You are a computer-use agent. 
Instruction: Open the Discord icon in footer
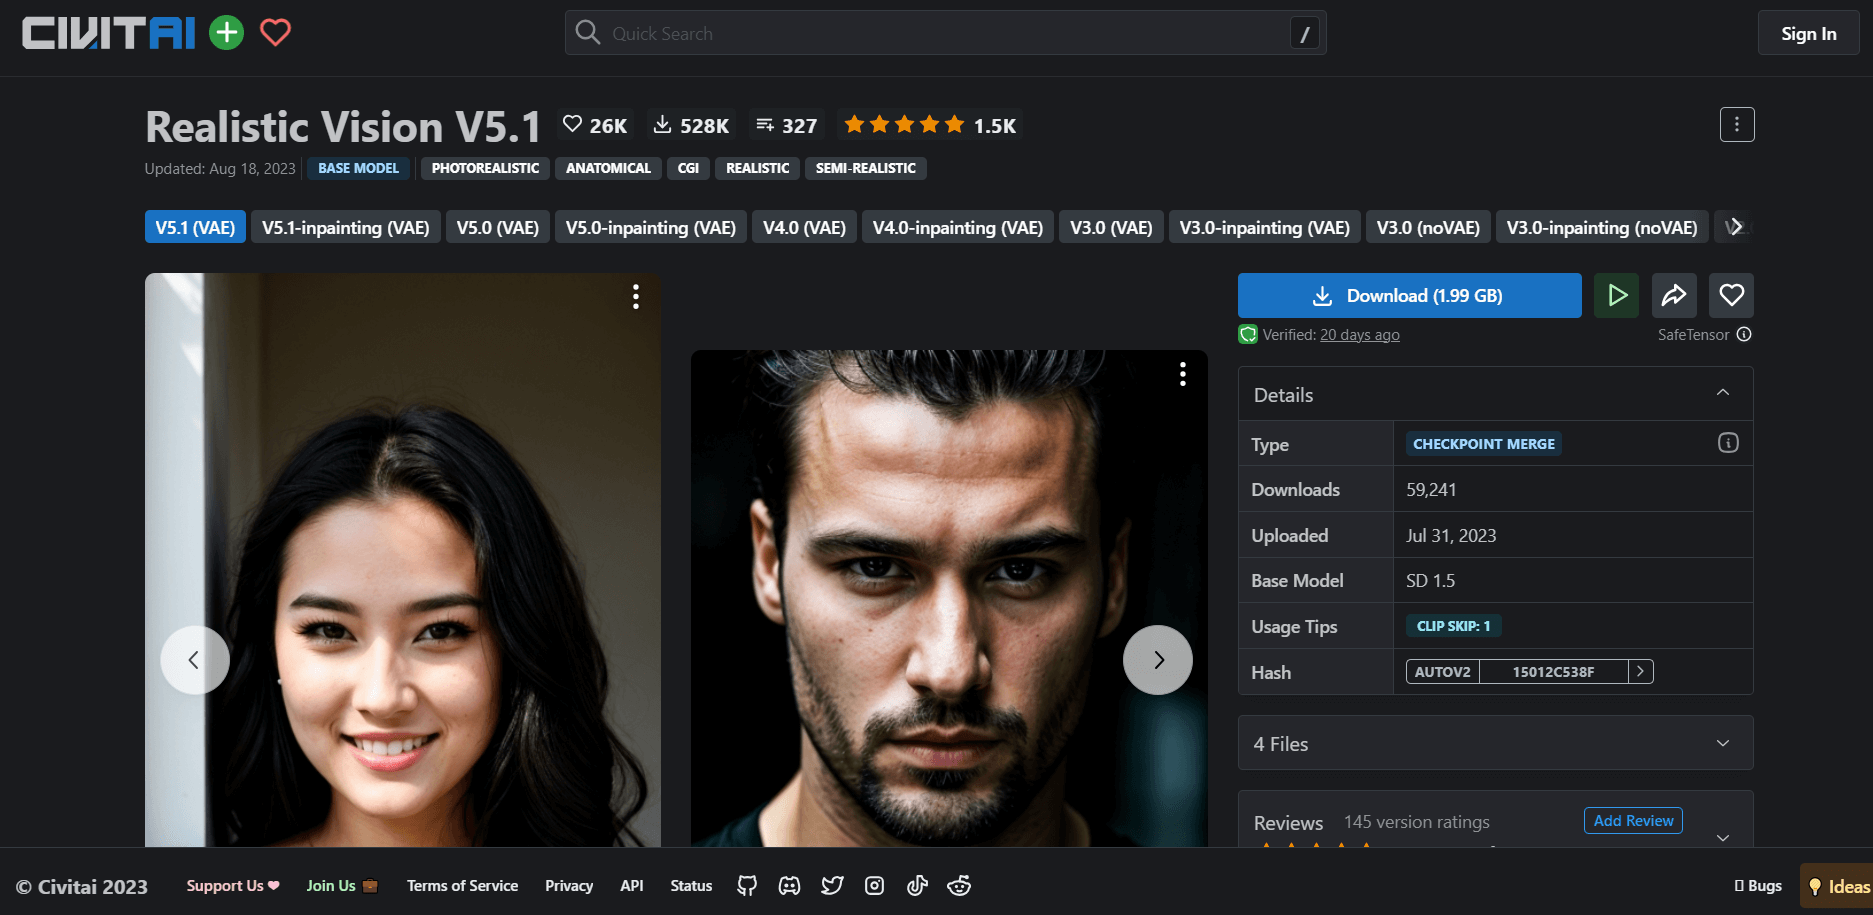[789, 886]
